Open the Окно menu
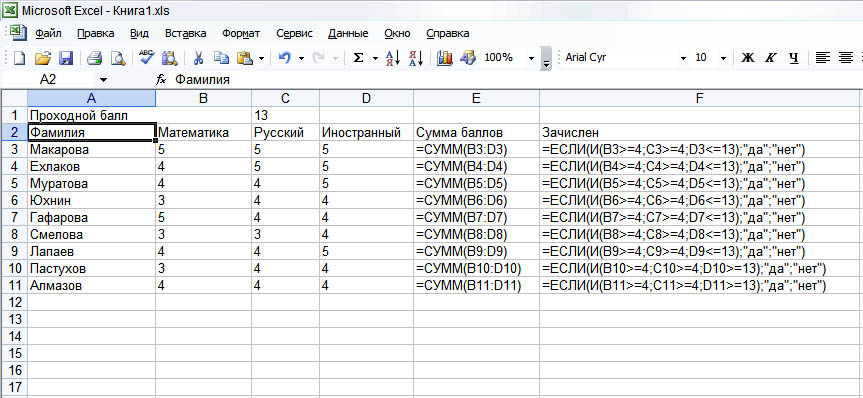The width and height of the screenshot is (863, 398). tap(397, 33)
